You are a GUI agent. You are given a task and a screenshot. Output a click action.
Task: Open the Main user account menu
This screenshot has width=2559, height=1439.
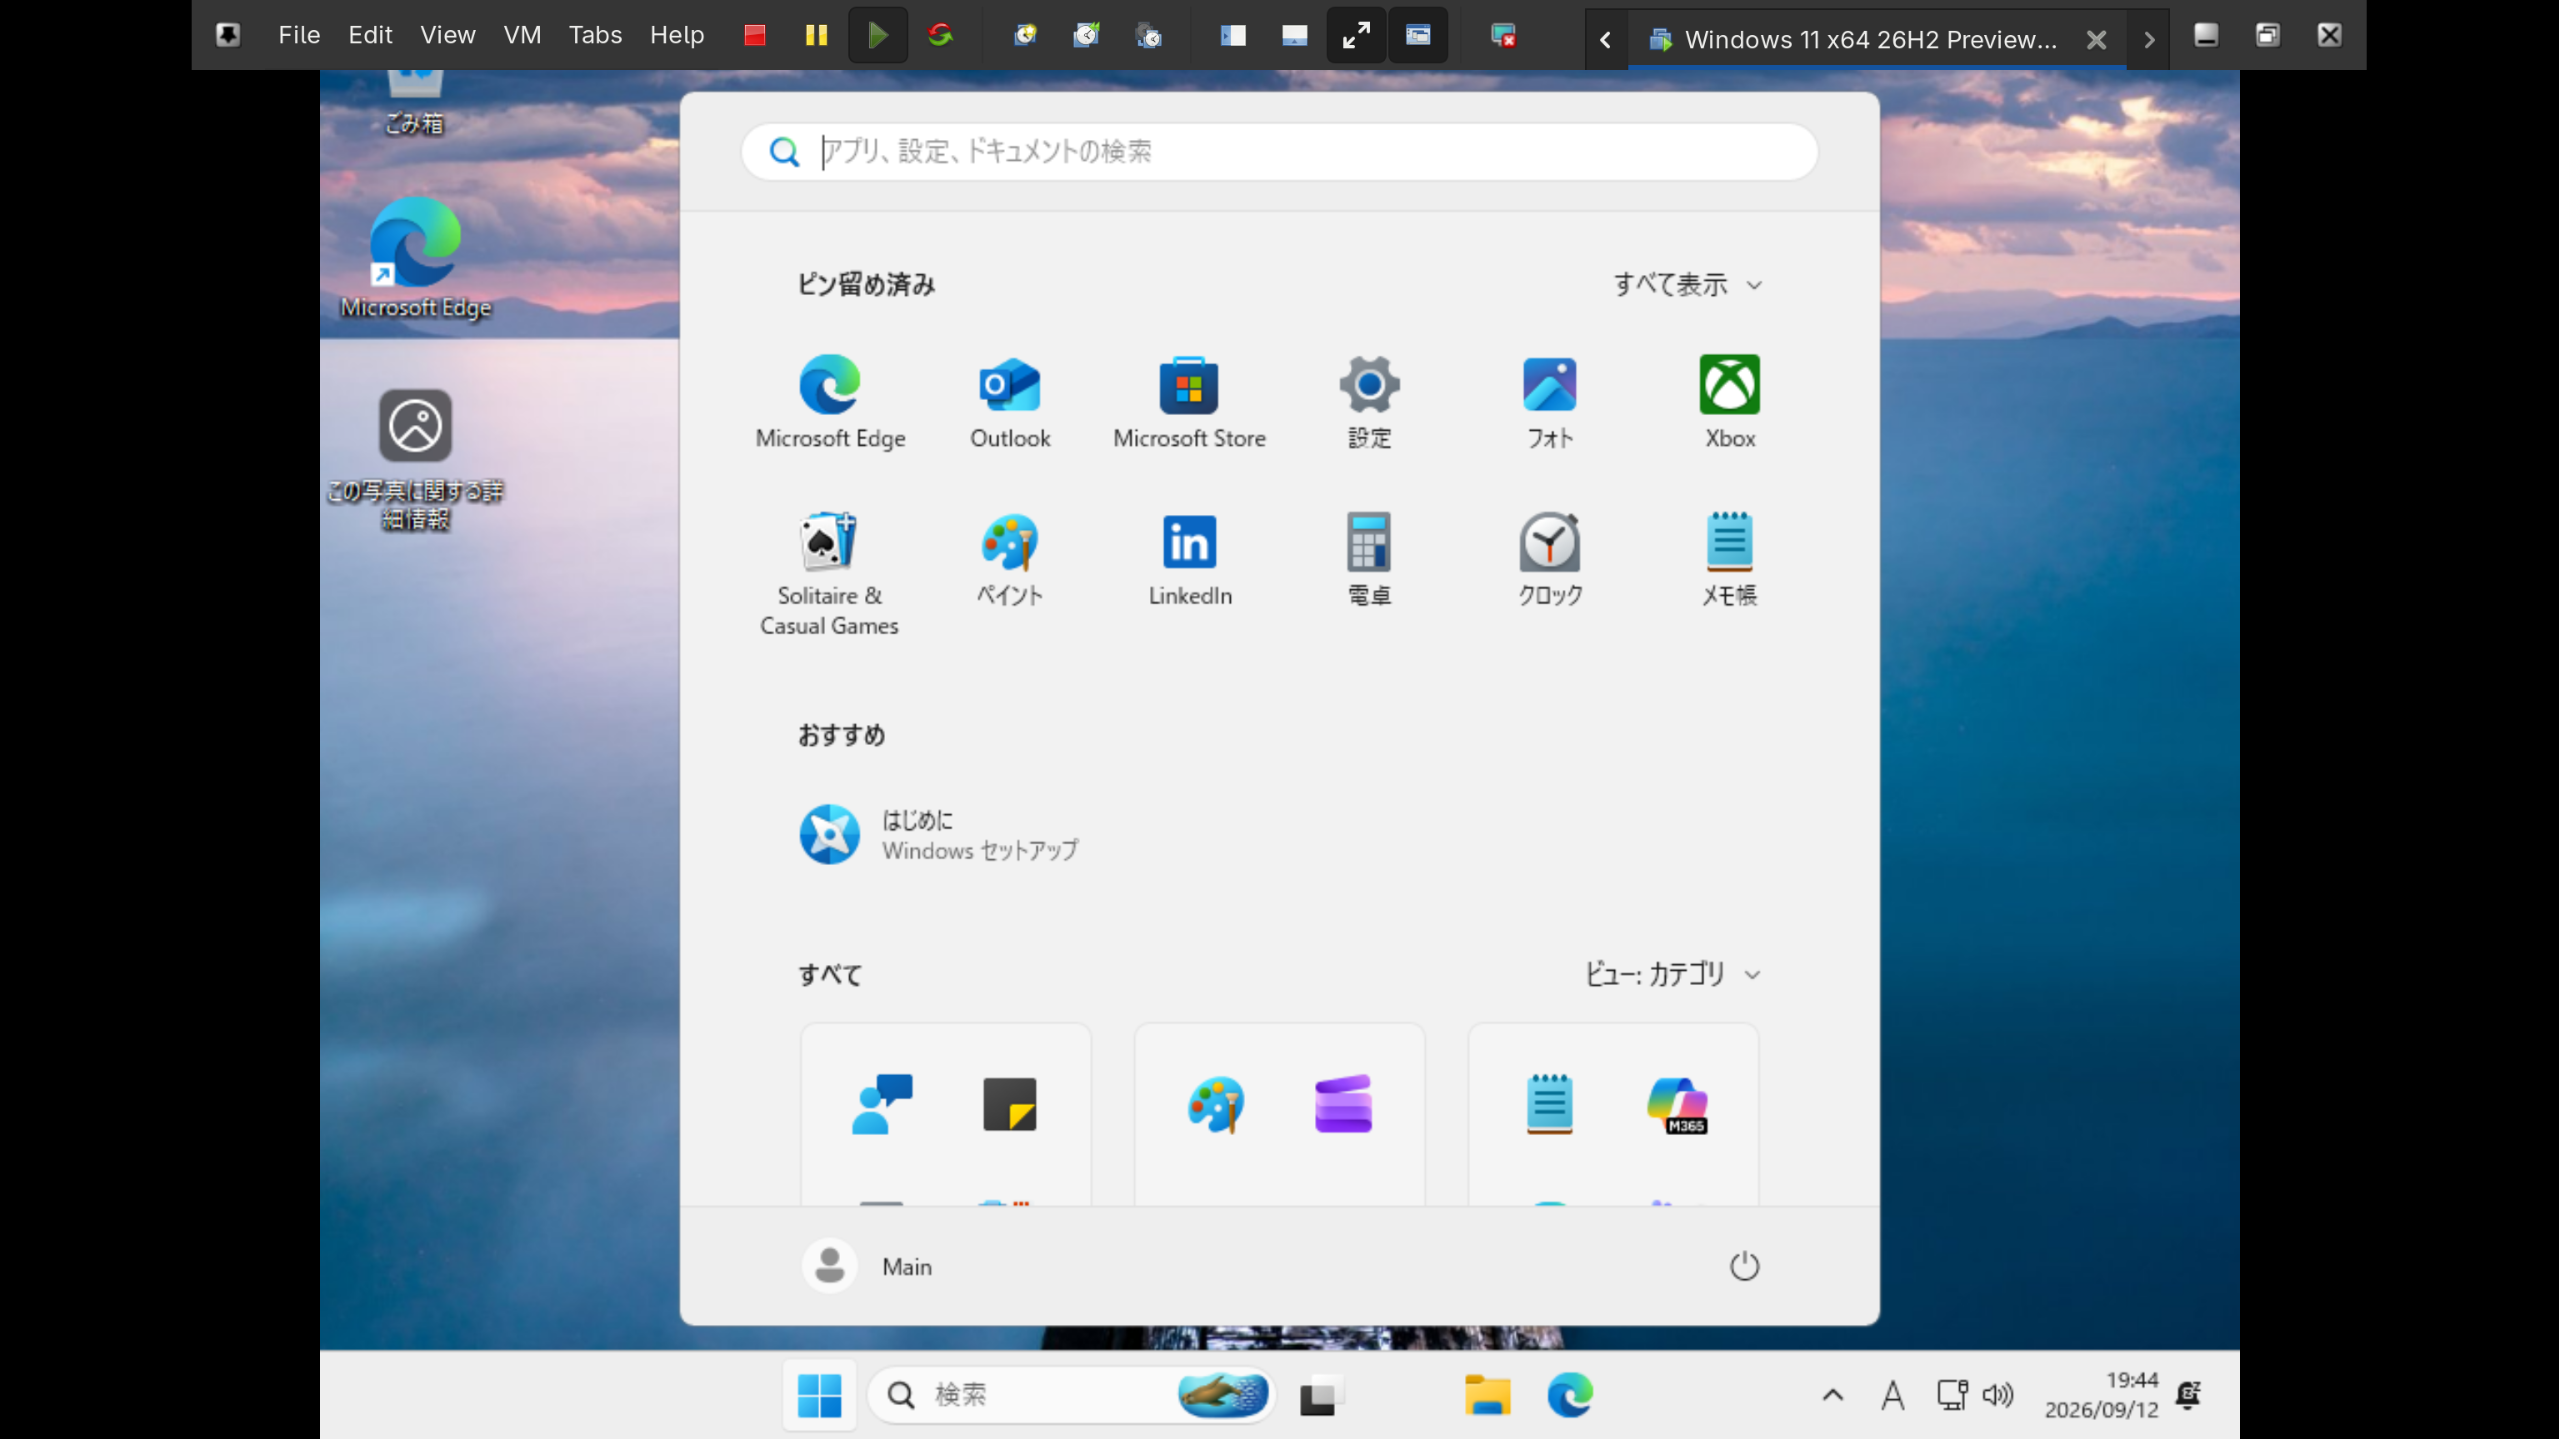click(868, 1266)
